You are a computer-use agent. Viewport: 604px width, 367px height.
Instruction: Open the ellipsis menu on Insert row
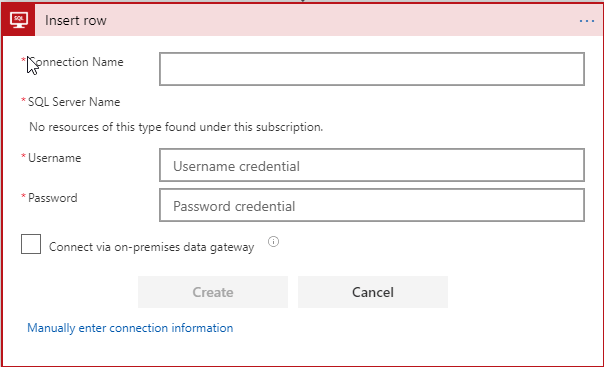(x=587, y=21)
